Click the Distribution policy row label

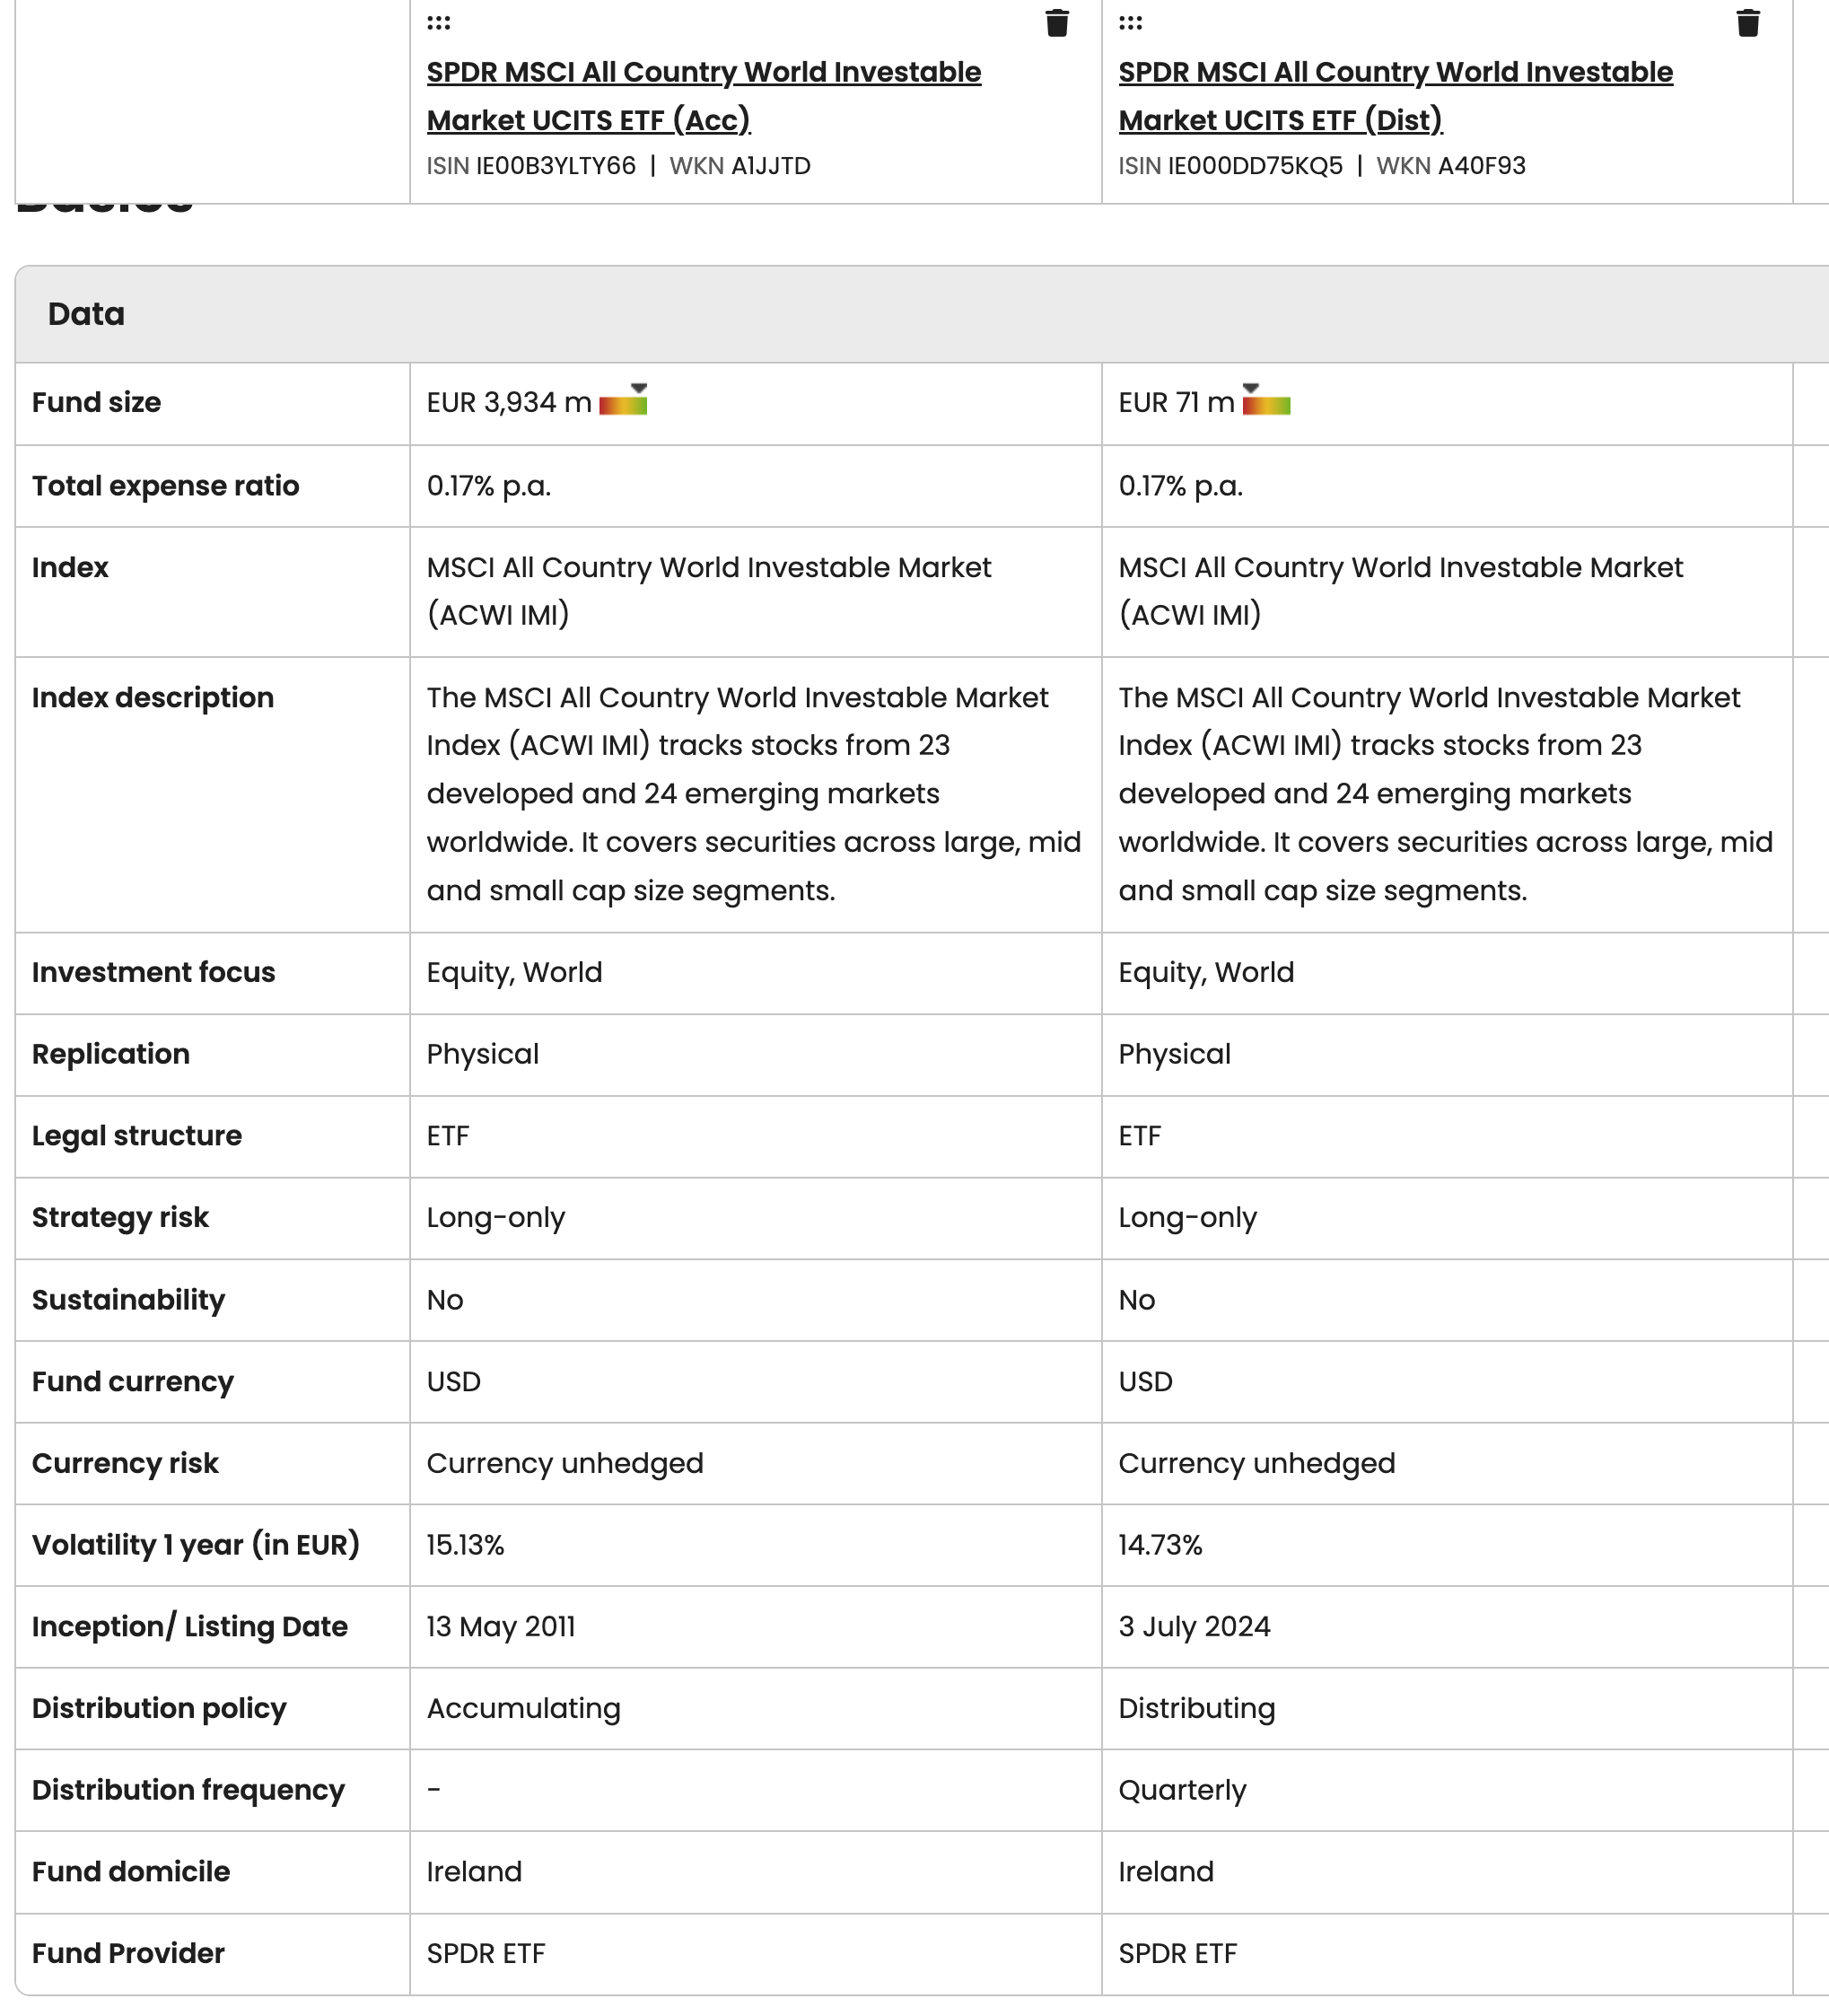[159, 1708]
